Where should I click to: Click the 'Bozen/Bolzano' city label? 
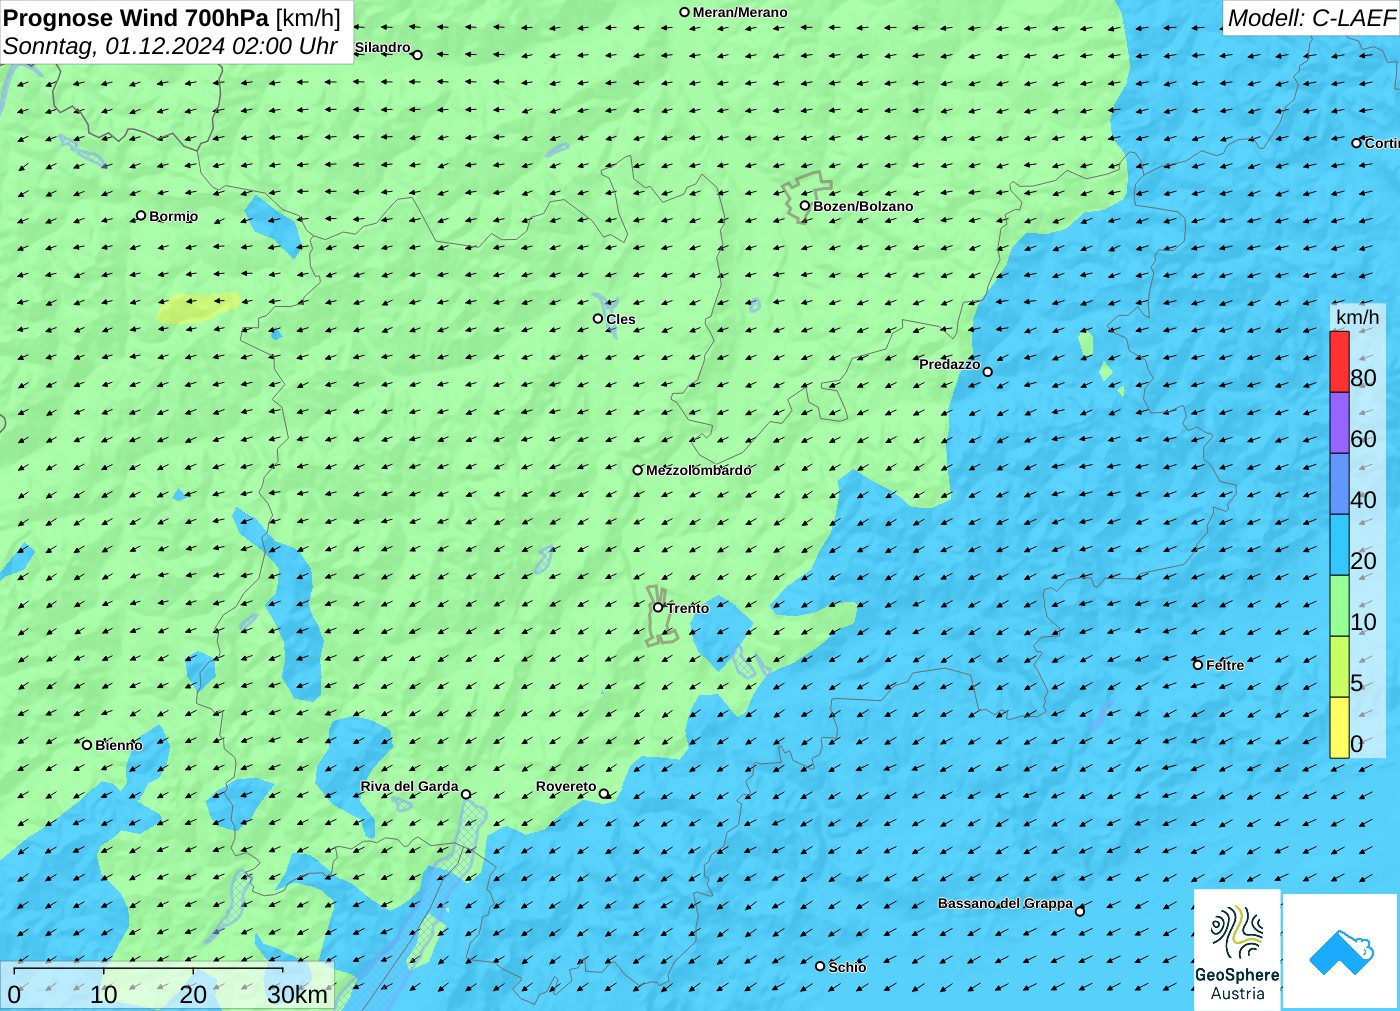pyautogui.click(x=863, y=206)
